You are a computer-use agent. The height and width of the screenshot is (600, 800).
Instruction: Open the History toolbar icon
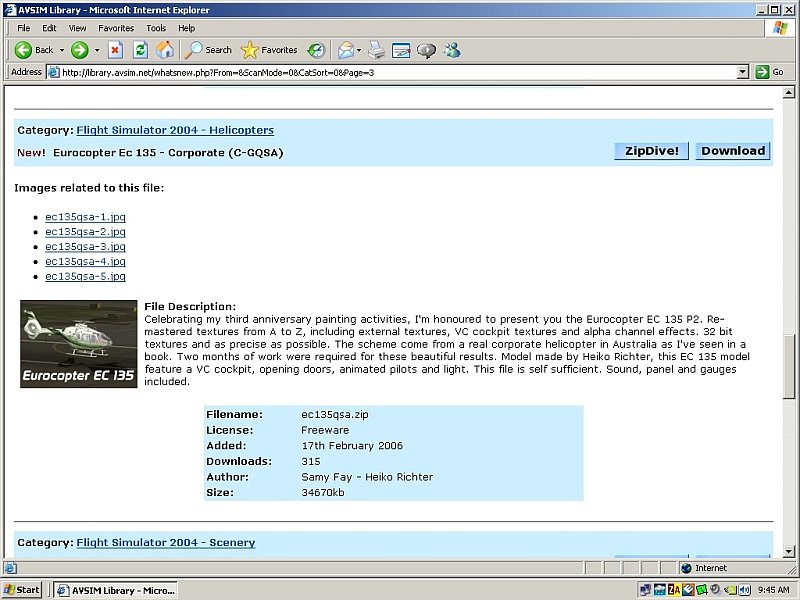tap(316, 50)
